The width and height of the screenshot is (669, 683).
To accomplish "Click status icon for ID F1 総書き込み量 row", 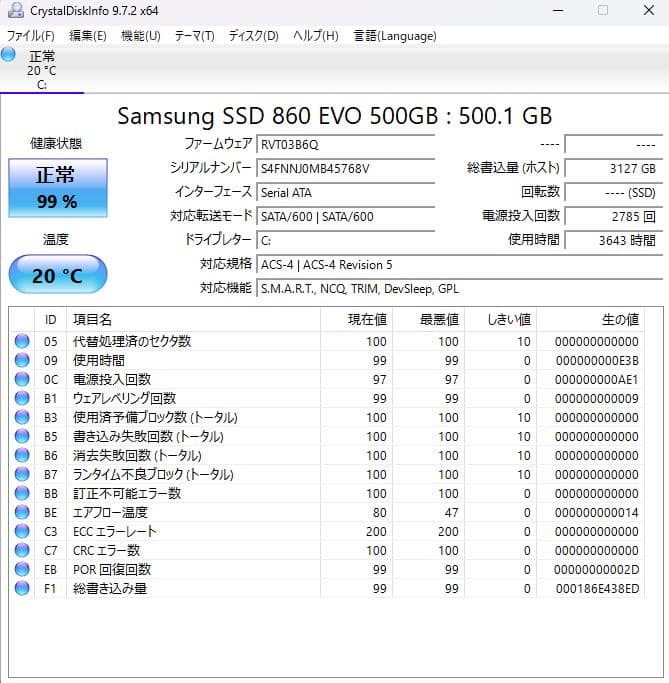I will pos(22,588).
